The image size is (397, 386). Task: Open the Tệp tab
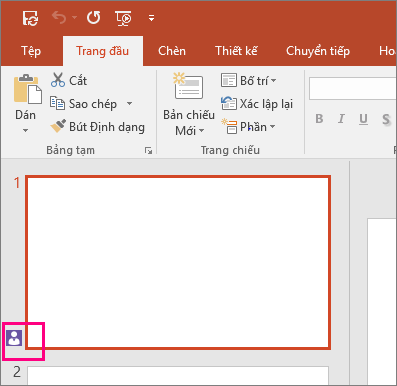[x=31, y=51]
